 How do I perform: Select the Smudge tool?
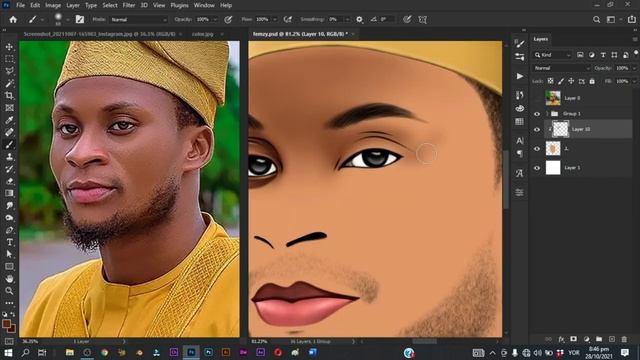pyautogui.click(x=9, y=205)
